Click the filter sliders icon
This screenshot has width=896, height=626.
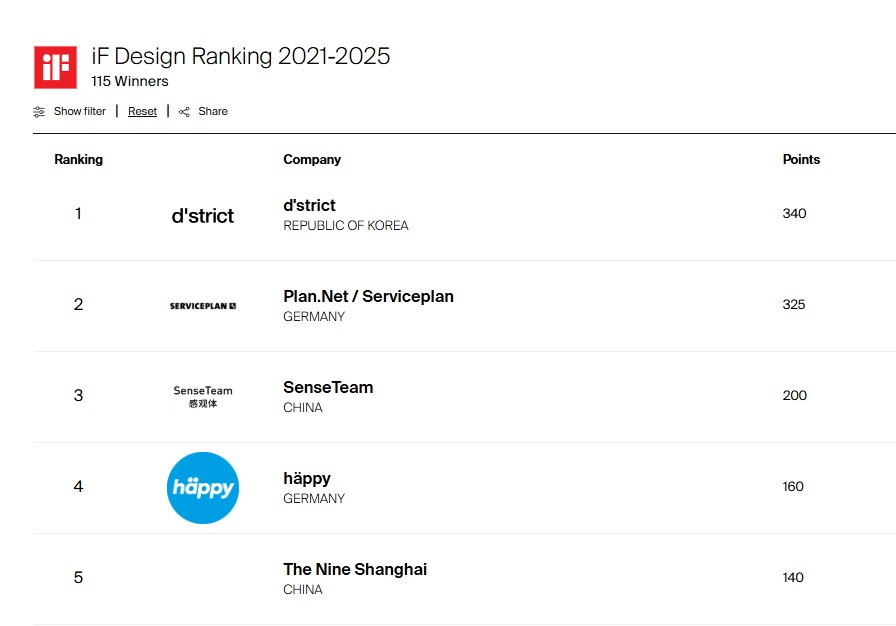click(x=39, y=112)
